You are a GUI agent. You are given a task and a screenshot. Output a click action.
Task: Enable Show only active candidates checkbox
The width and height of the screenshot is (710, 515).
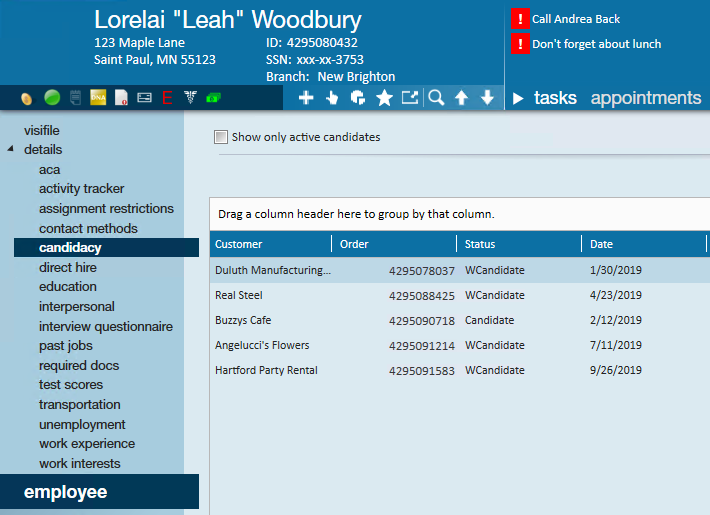221,137
